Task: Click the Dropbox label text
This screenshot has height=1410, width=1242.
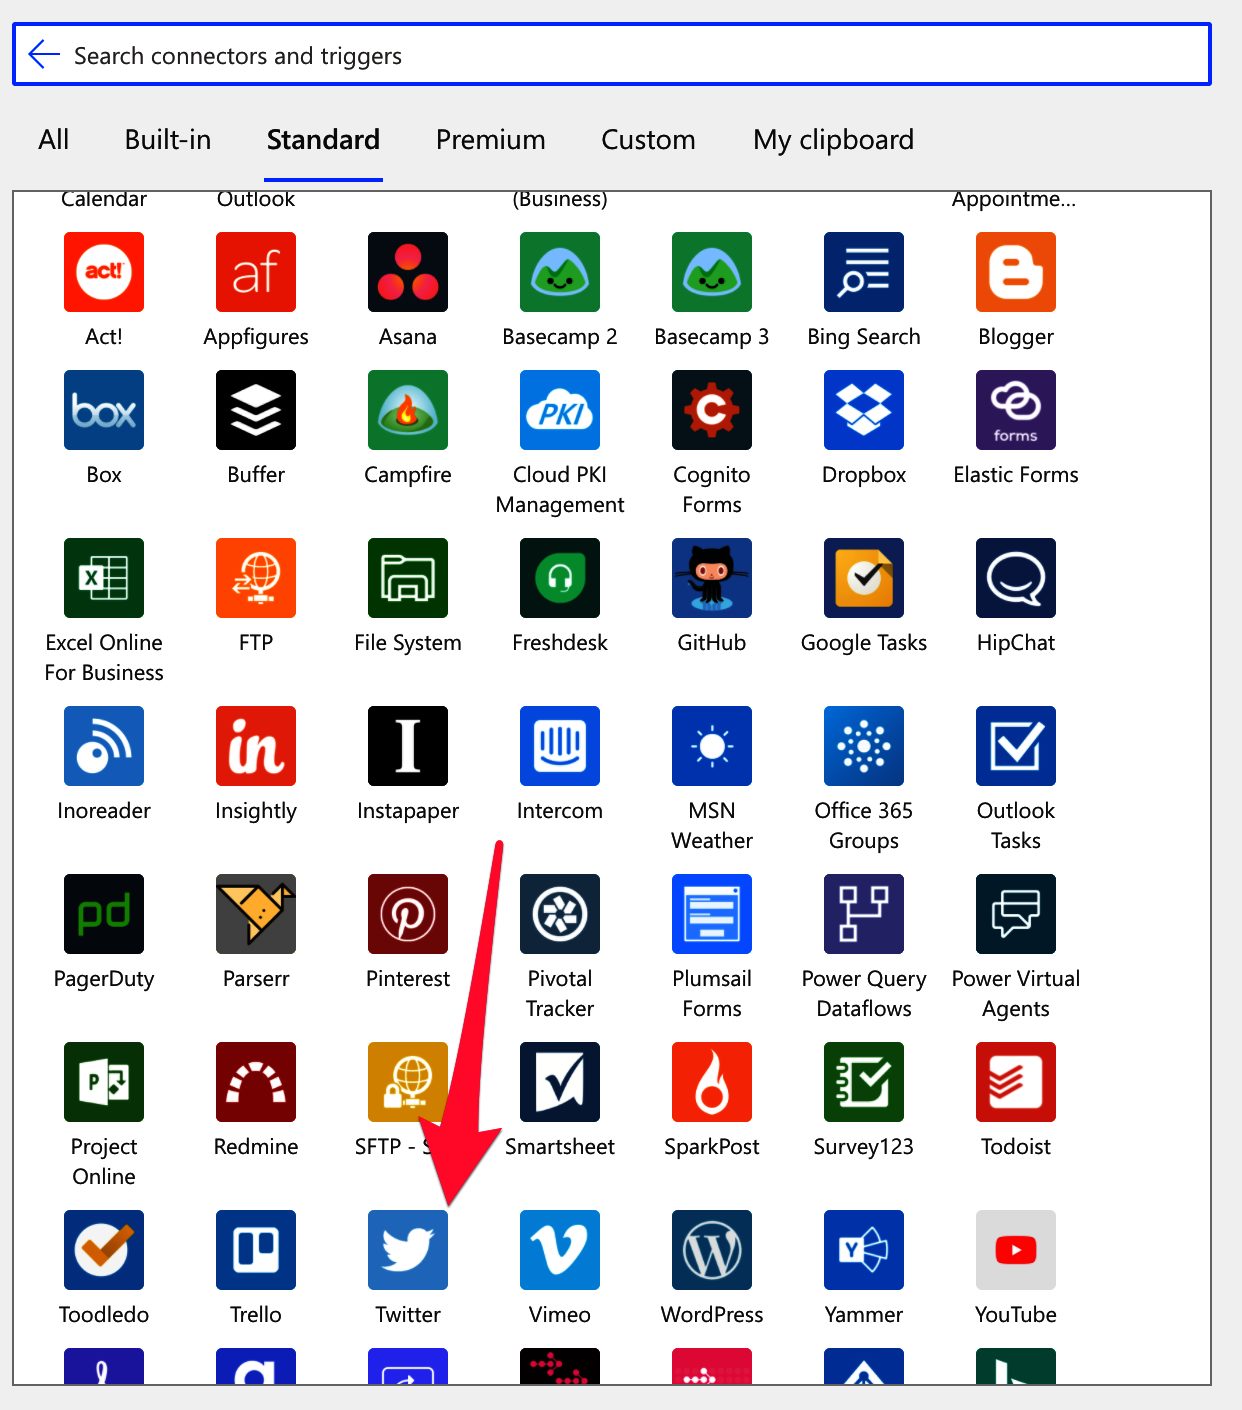Action: click(x=864, y=475)
